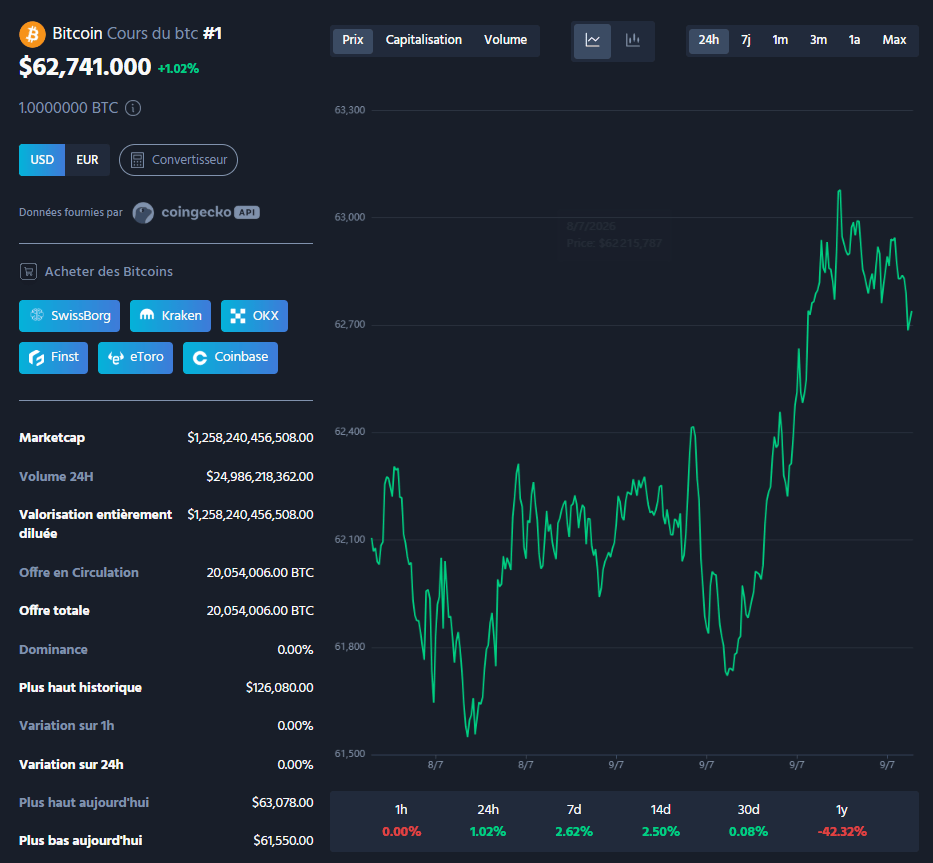
Task: Select the 24h time range
Action: [x=708, y=40]
